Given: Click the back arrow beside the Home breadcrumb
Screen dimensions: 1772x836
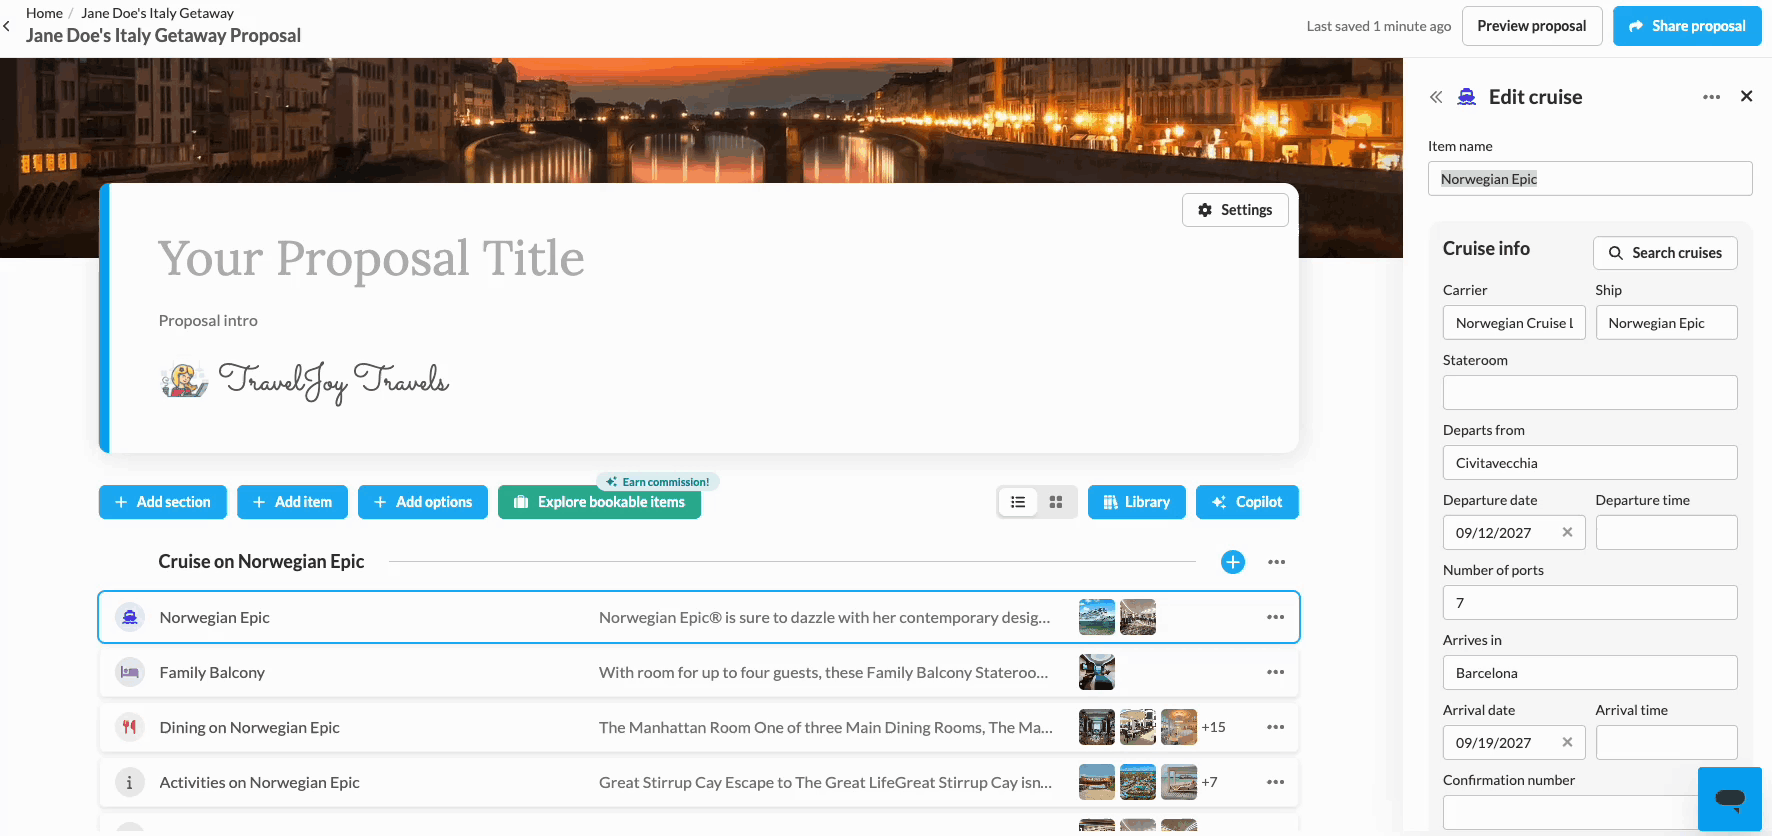Looking at the screenshot, I should [6, 26].
